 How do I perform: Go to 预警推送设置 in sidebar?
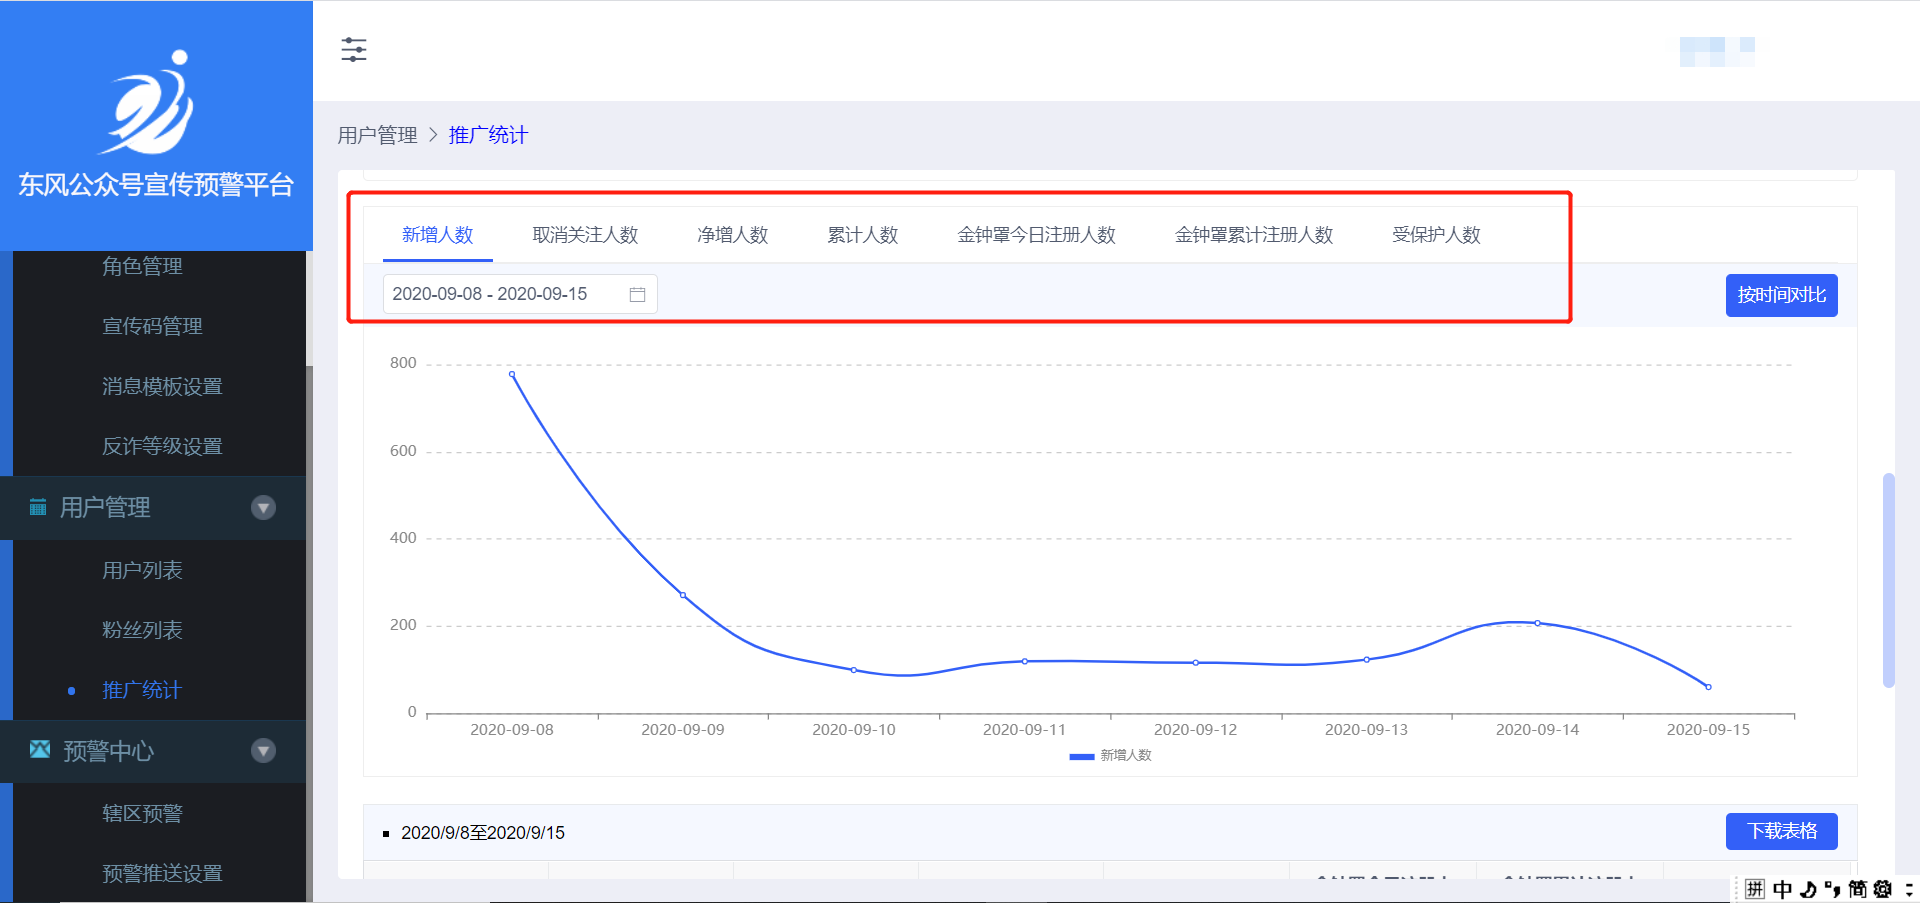162,873
